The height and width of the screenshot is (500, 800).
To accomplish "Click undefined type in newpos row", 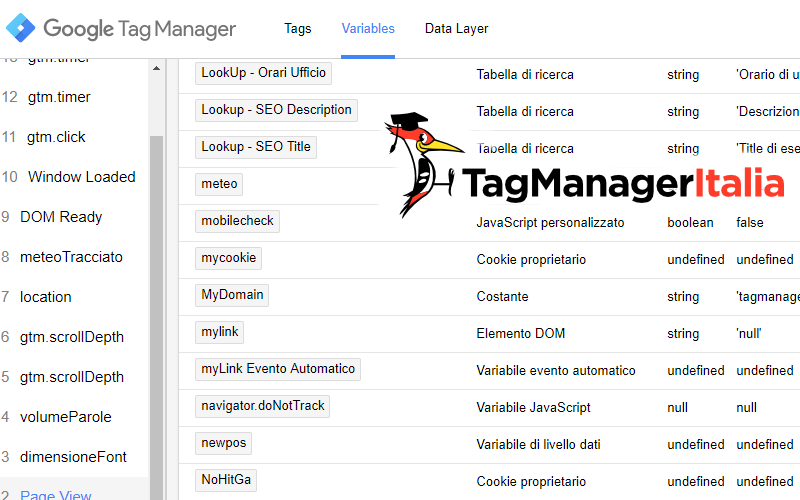I will [x=696, y=444].
